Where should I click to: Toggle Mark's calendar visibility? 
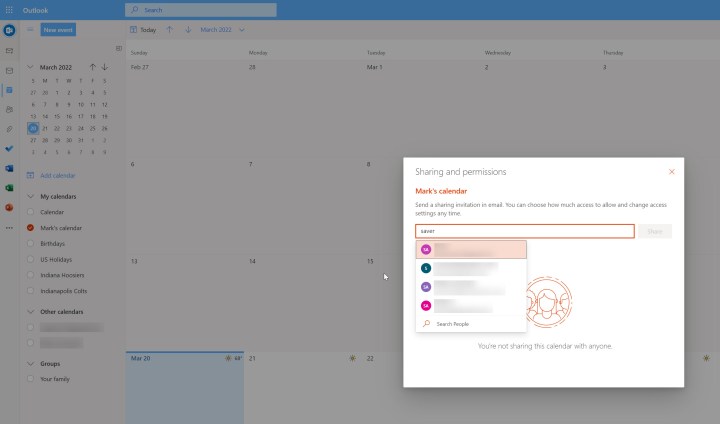coord(30,228)
